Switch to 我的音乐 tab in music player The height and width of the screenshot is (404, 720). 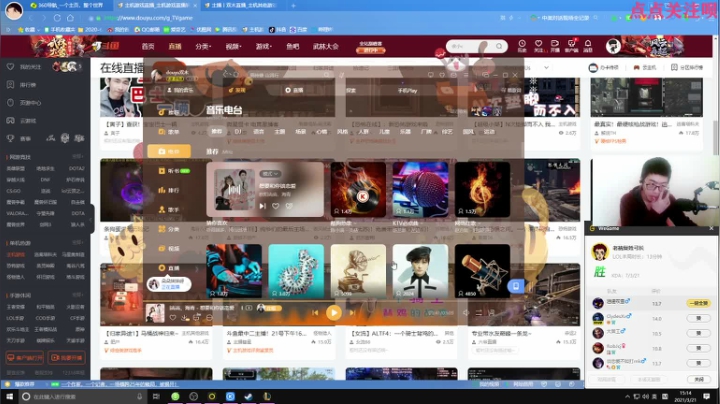coord(180,90)
